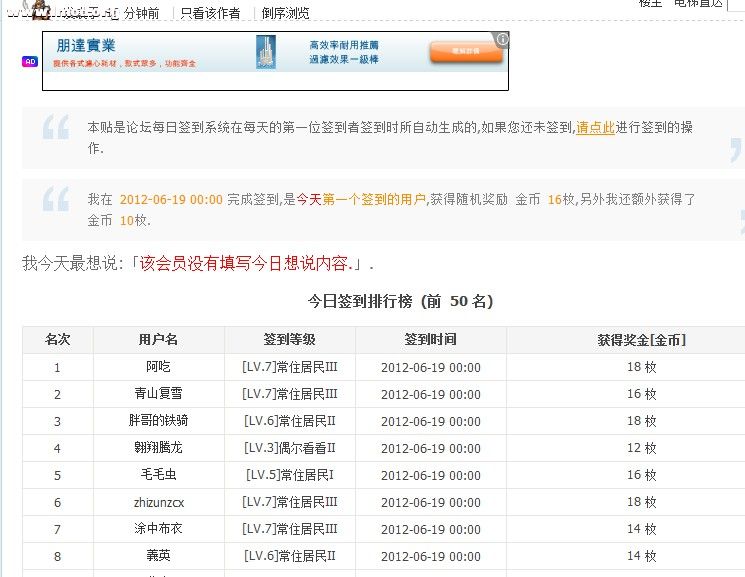This screenshot has height=577, width=745.
Task: Select username 毛毛虫
Action: pos(158,474)
